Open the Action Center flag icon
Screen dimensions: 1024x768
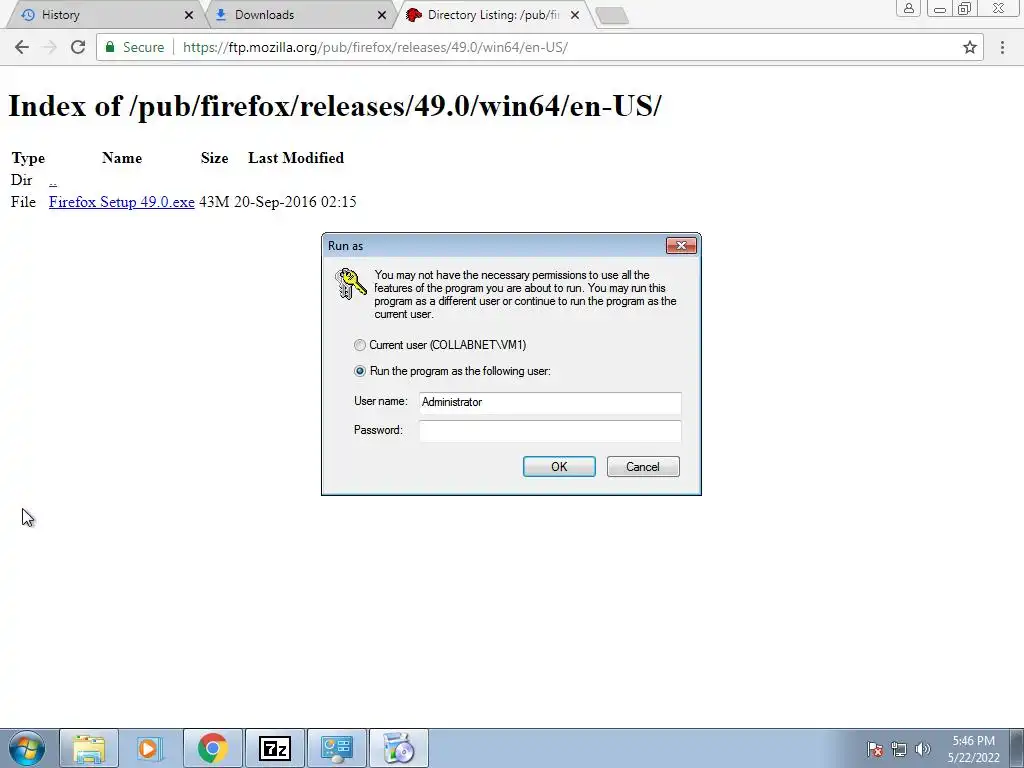click(875, 749)
